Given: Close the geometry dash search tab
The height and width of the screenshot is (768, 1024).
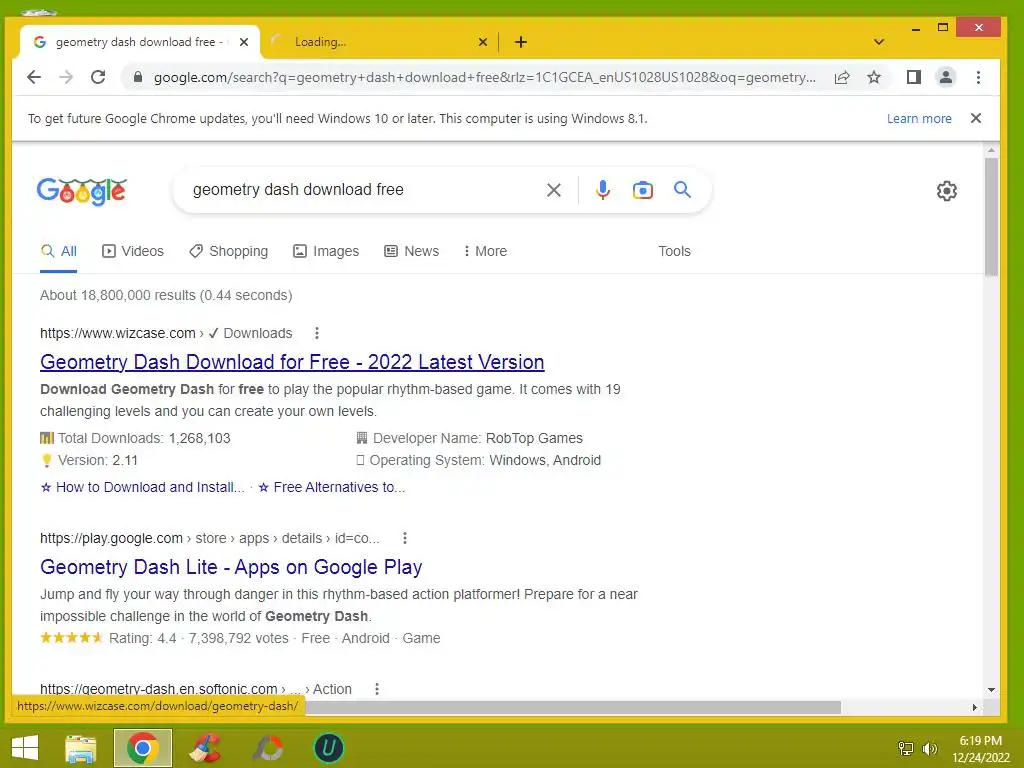Looking at the screenshot, I should point(244,42).
